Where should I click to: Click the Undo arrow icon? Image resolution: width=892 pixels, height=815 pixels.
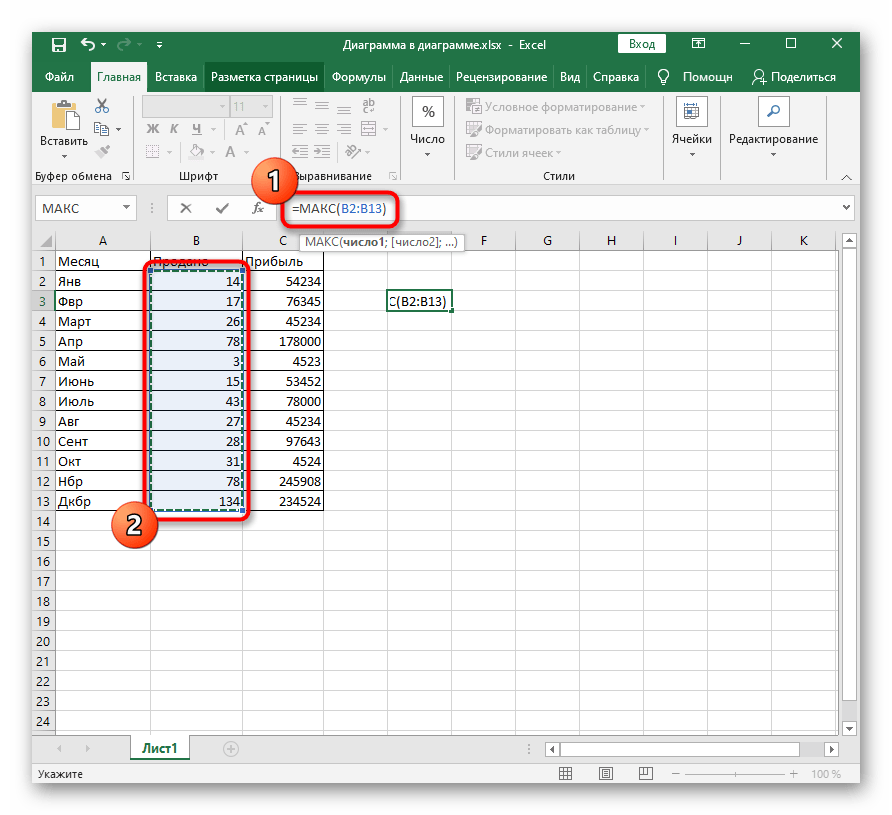click(88, 44)
